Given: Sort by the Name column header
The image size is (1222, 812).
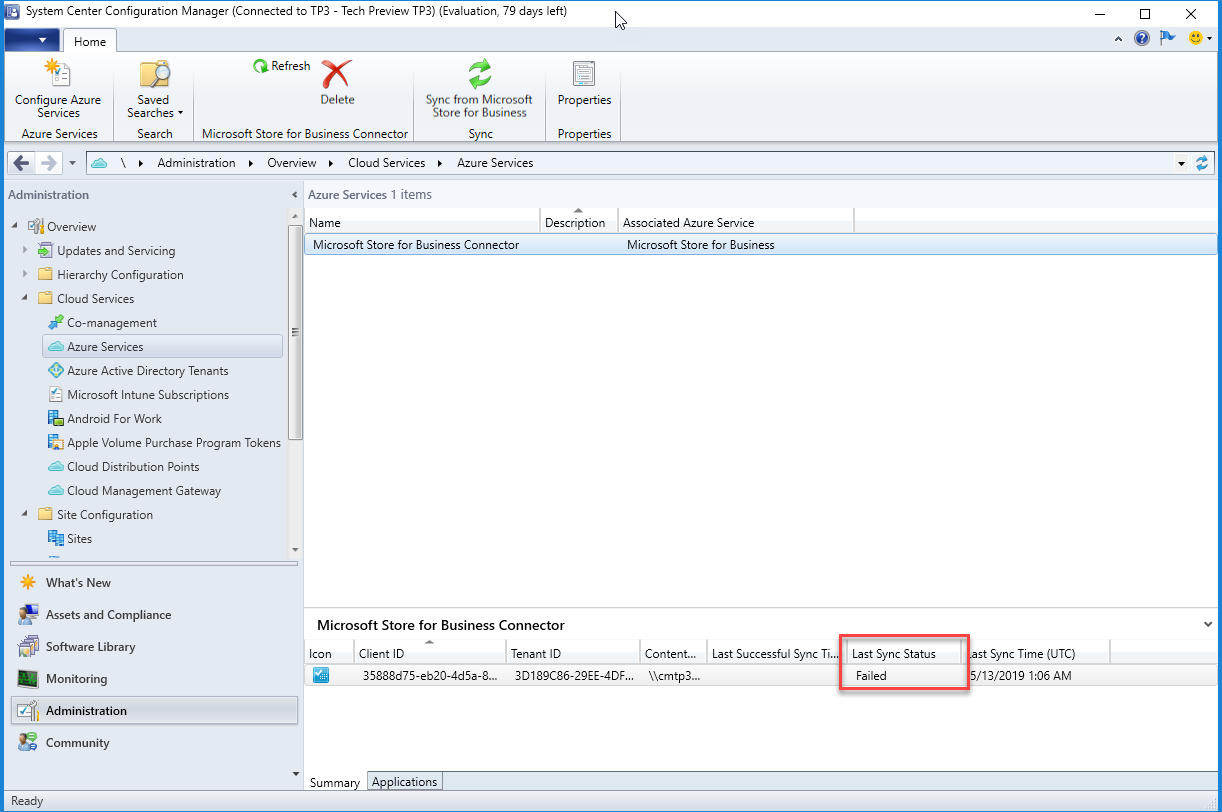Looking at the screenshot, I should point(422,222).
